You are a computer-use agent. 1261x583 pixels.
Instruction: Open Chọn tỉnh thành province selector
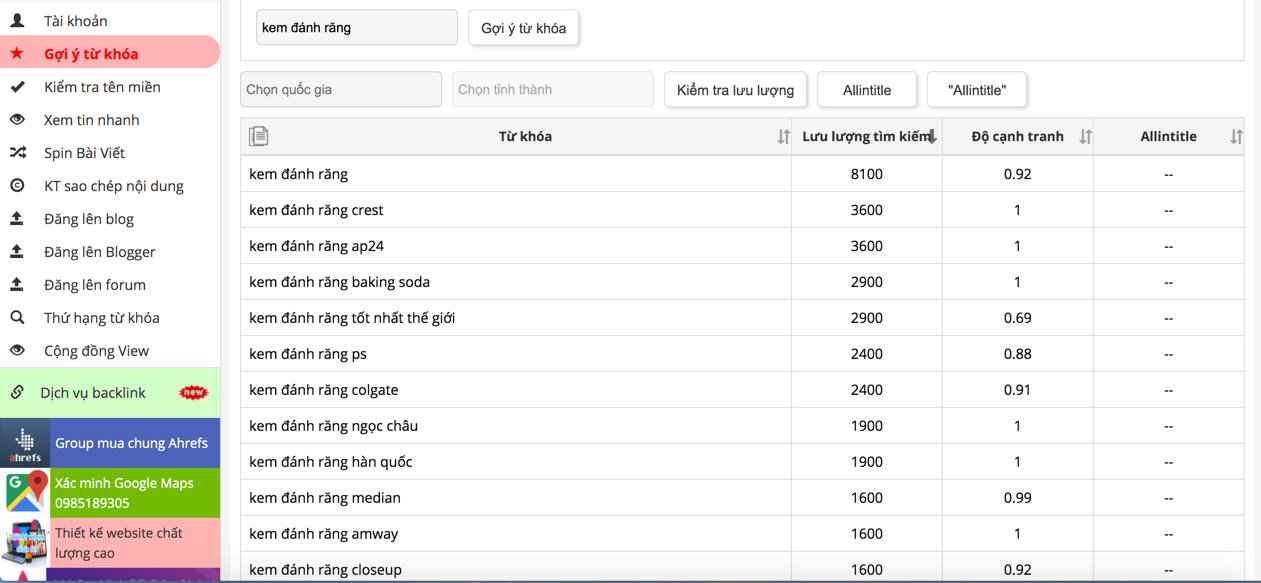coord(553,89)
